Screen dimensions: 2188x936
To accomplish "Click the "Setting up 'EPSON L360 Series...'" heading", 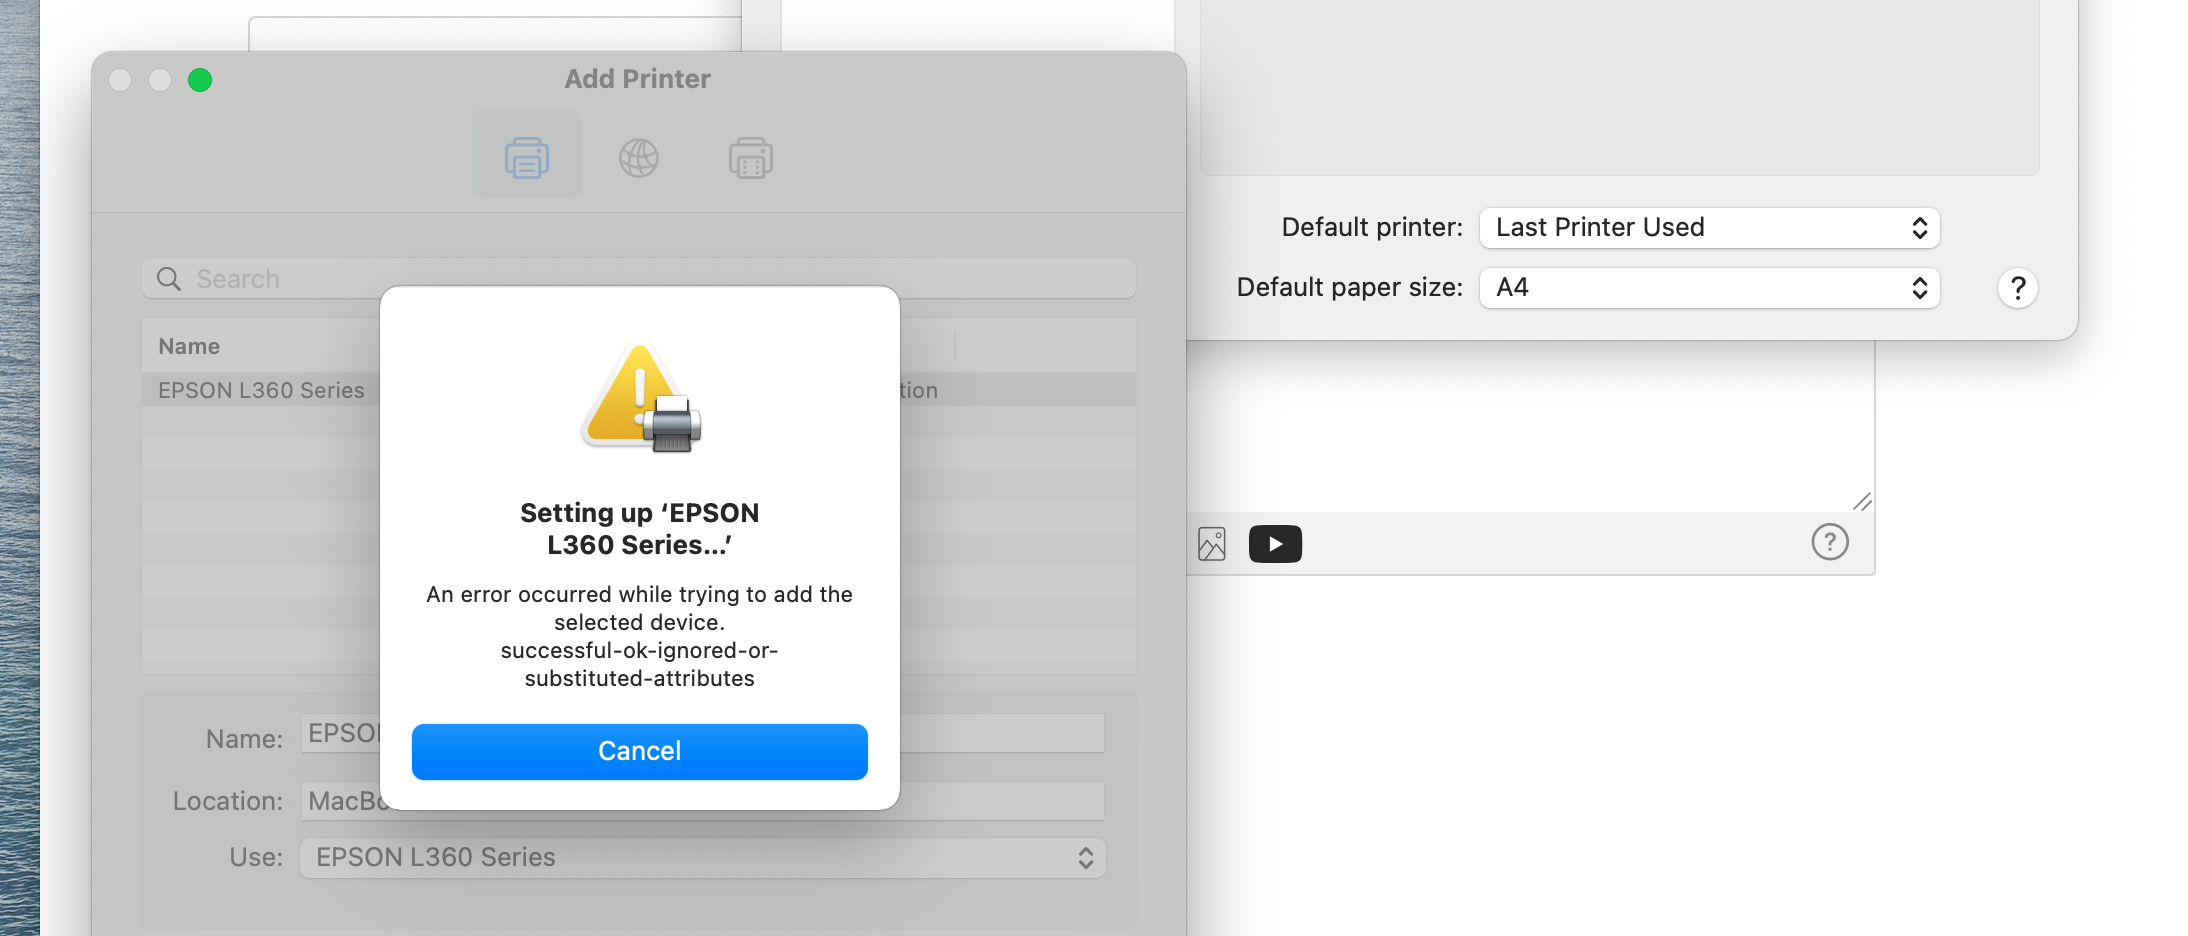I will [640, 529].
